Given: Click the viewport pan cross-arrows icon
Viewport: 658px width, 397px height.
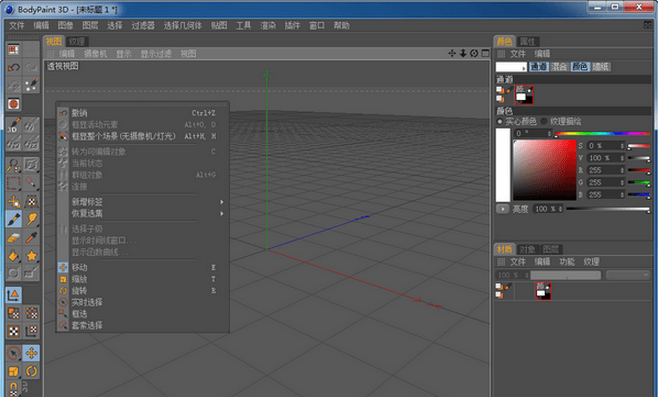Looking at the screenshot, I should coord(452,53).
